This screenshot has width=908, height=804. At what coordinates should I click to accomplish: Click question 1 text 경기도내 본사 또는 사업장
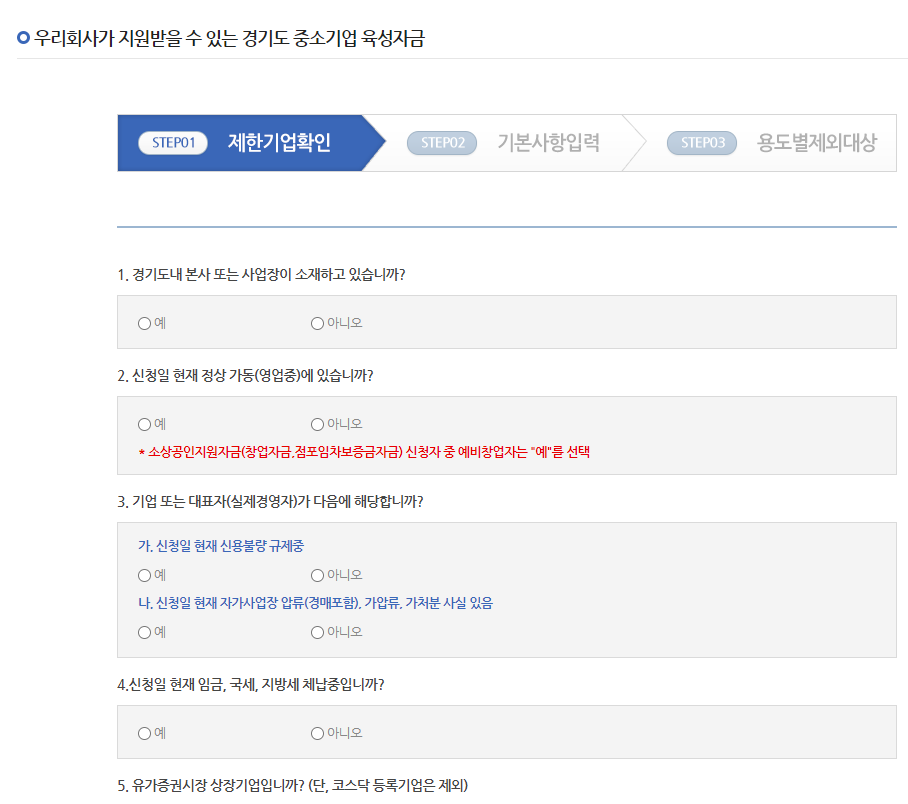coord(261,275)
